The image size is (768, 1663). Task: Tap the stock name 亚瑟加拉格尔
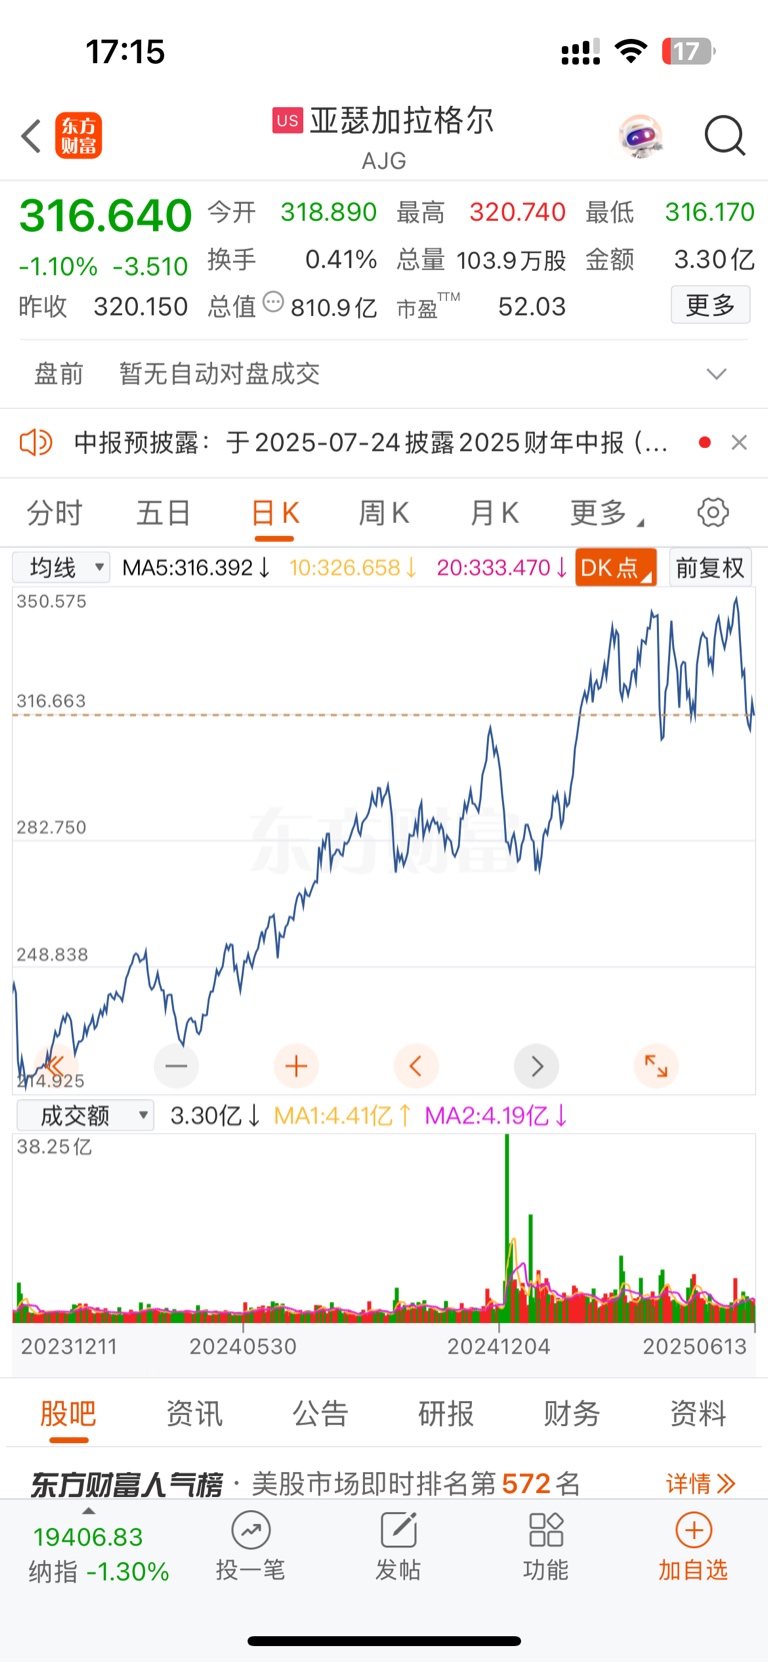402,121
